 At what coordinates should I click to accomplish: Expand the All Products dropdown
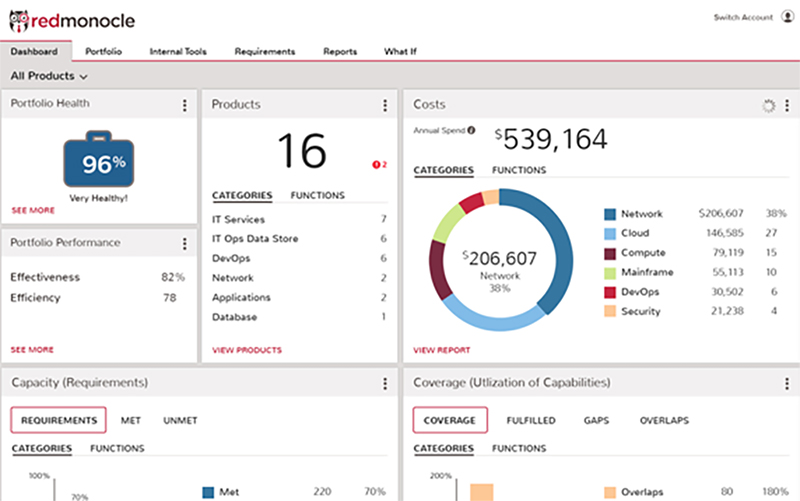point(49,76)
